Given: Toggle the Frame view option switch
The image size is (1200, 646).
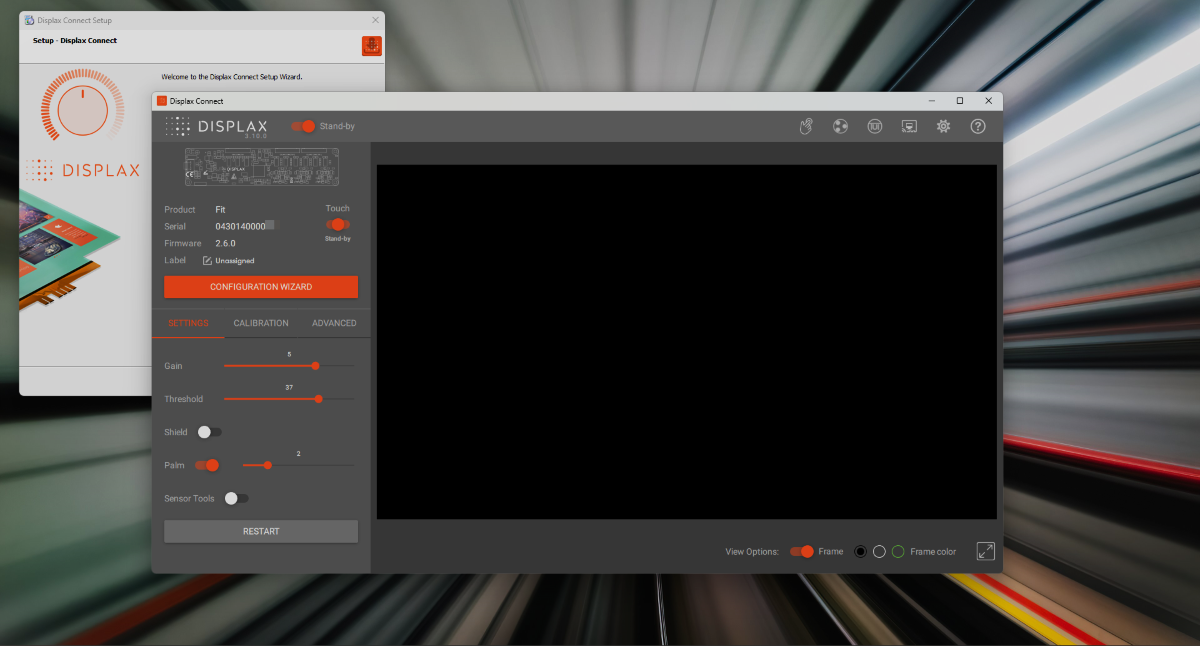Looking at the screenshot, I should (x=801, y=551).
